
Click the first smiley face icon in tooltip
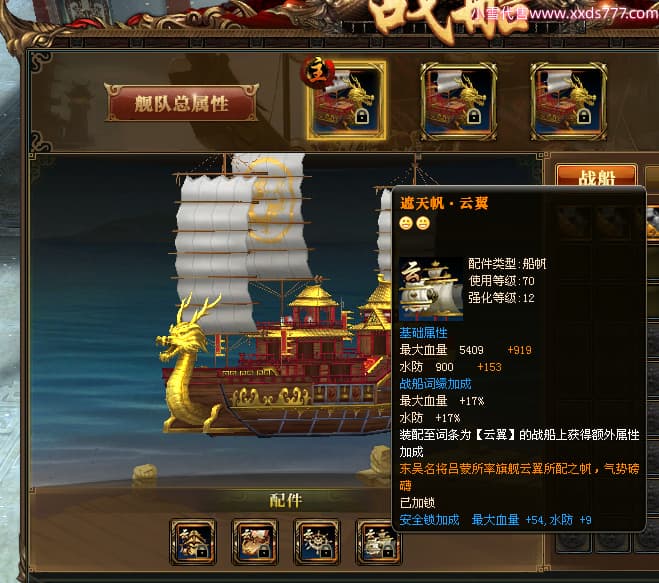(x=406, y=223)
